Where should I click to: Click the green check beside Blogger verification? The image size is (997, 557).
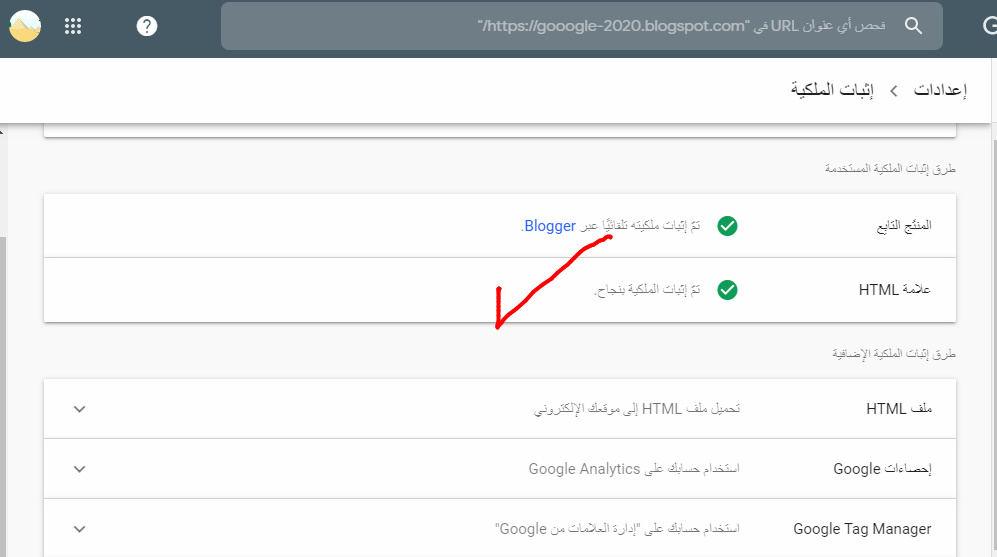click(727, 226)
